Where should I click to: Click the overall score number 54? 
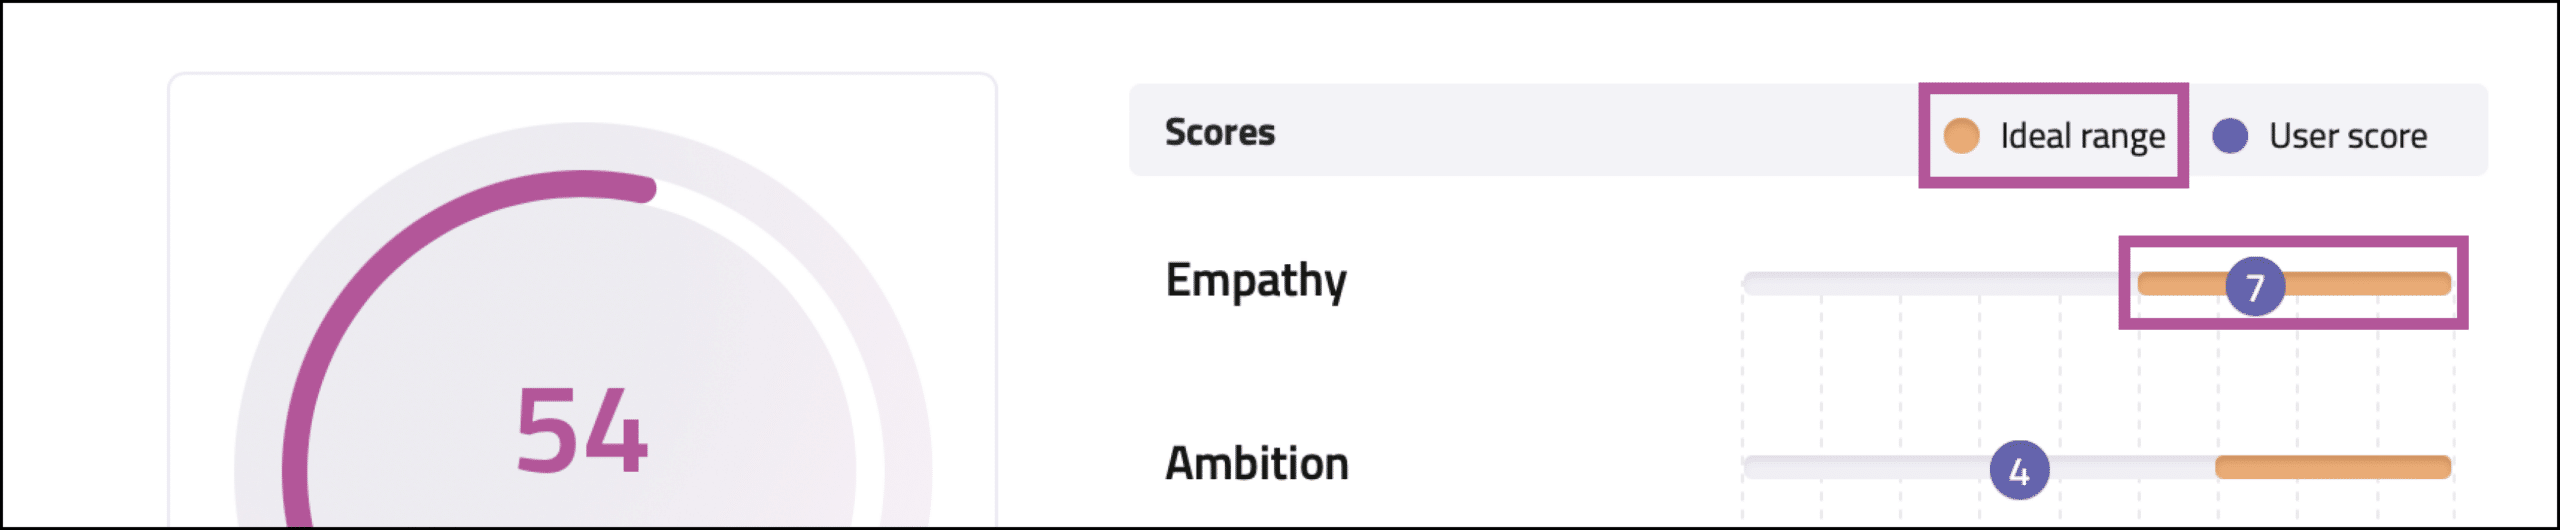tap(582, 431)
